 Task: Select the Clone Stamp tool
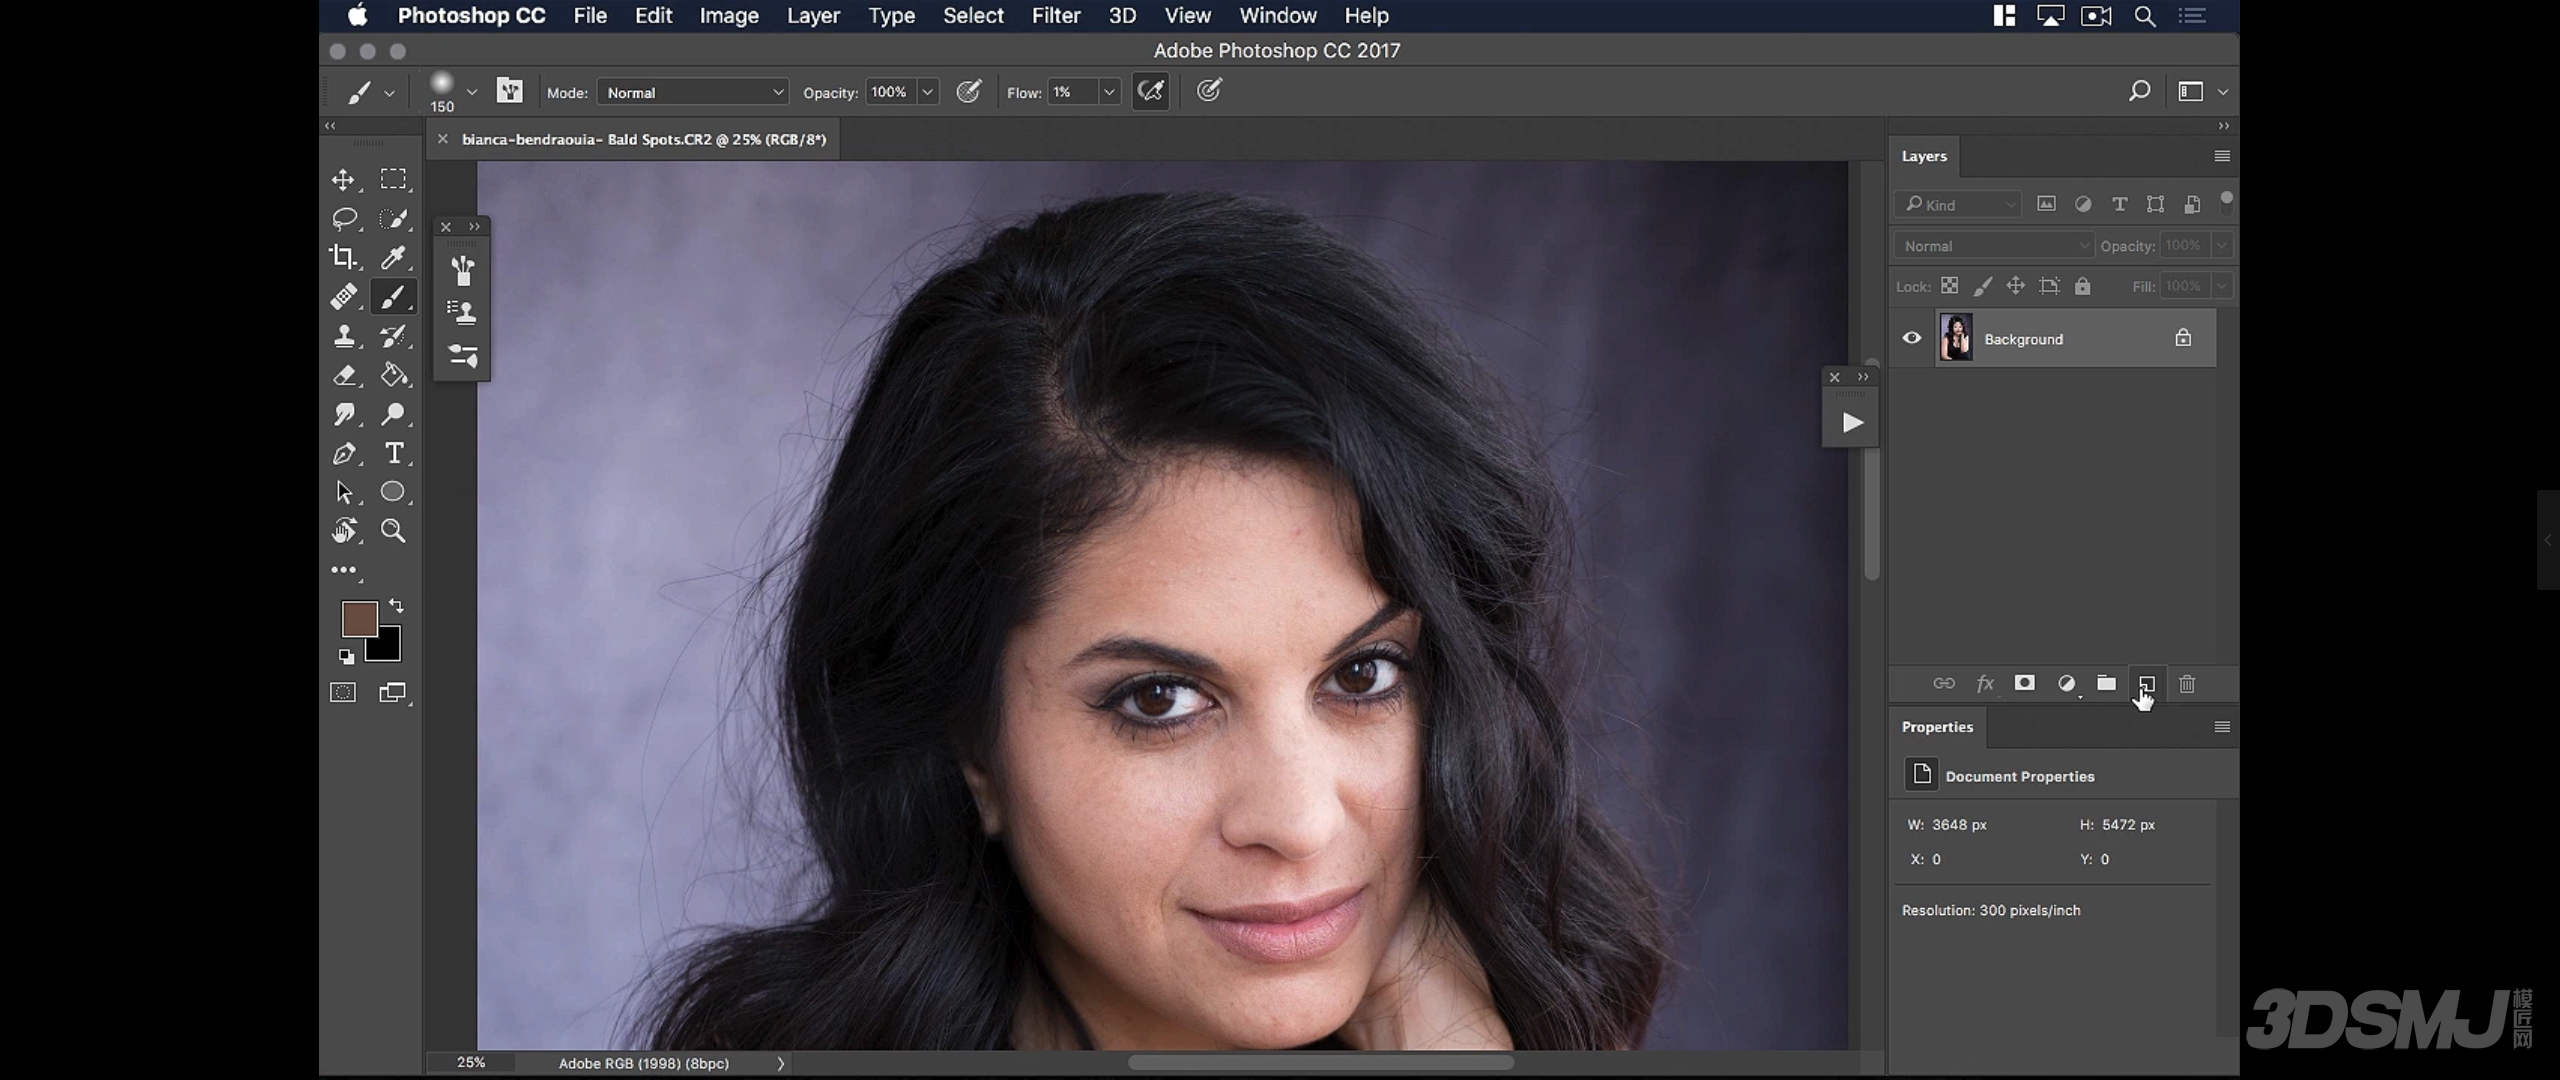click(344, 336)
